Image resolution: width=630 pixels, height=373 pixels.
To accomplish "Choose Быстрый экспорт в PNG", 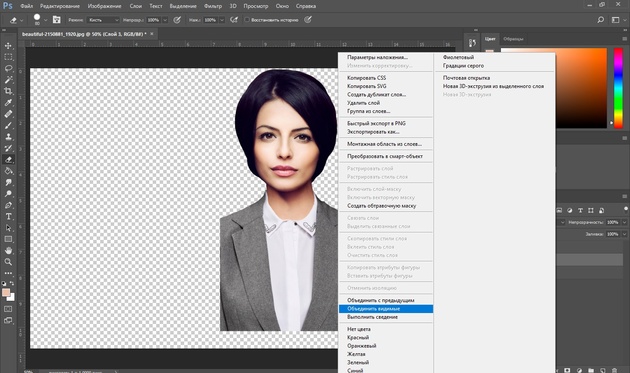I will 376,123.
